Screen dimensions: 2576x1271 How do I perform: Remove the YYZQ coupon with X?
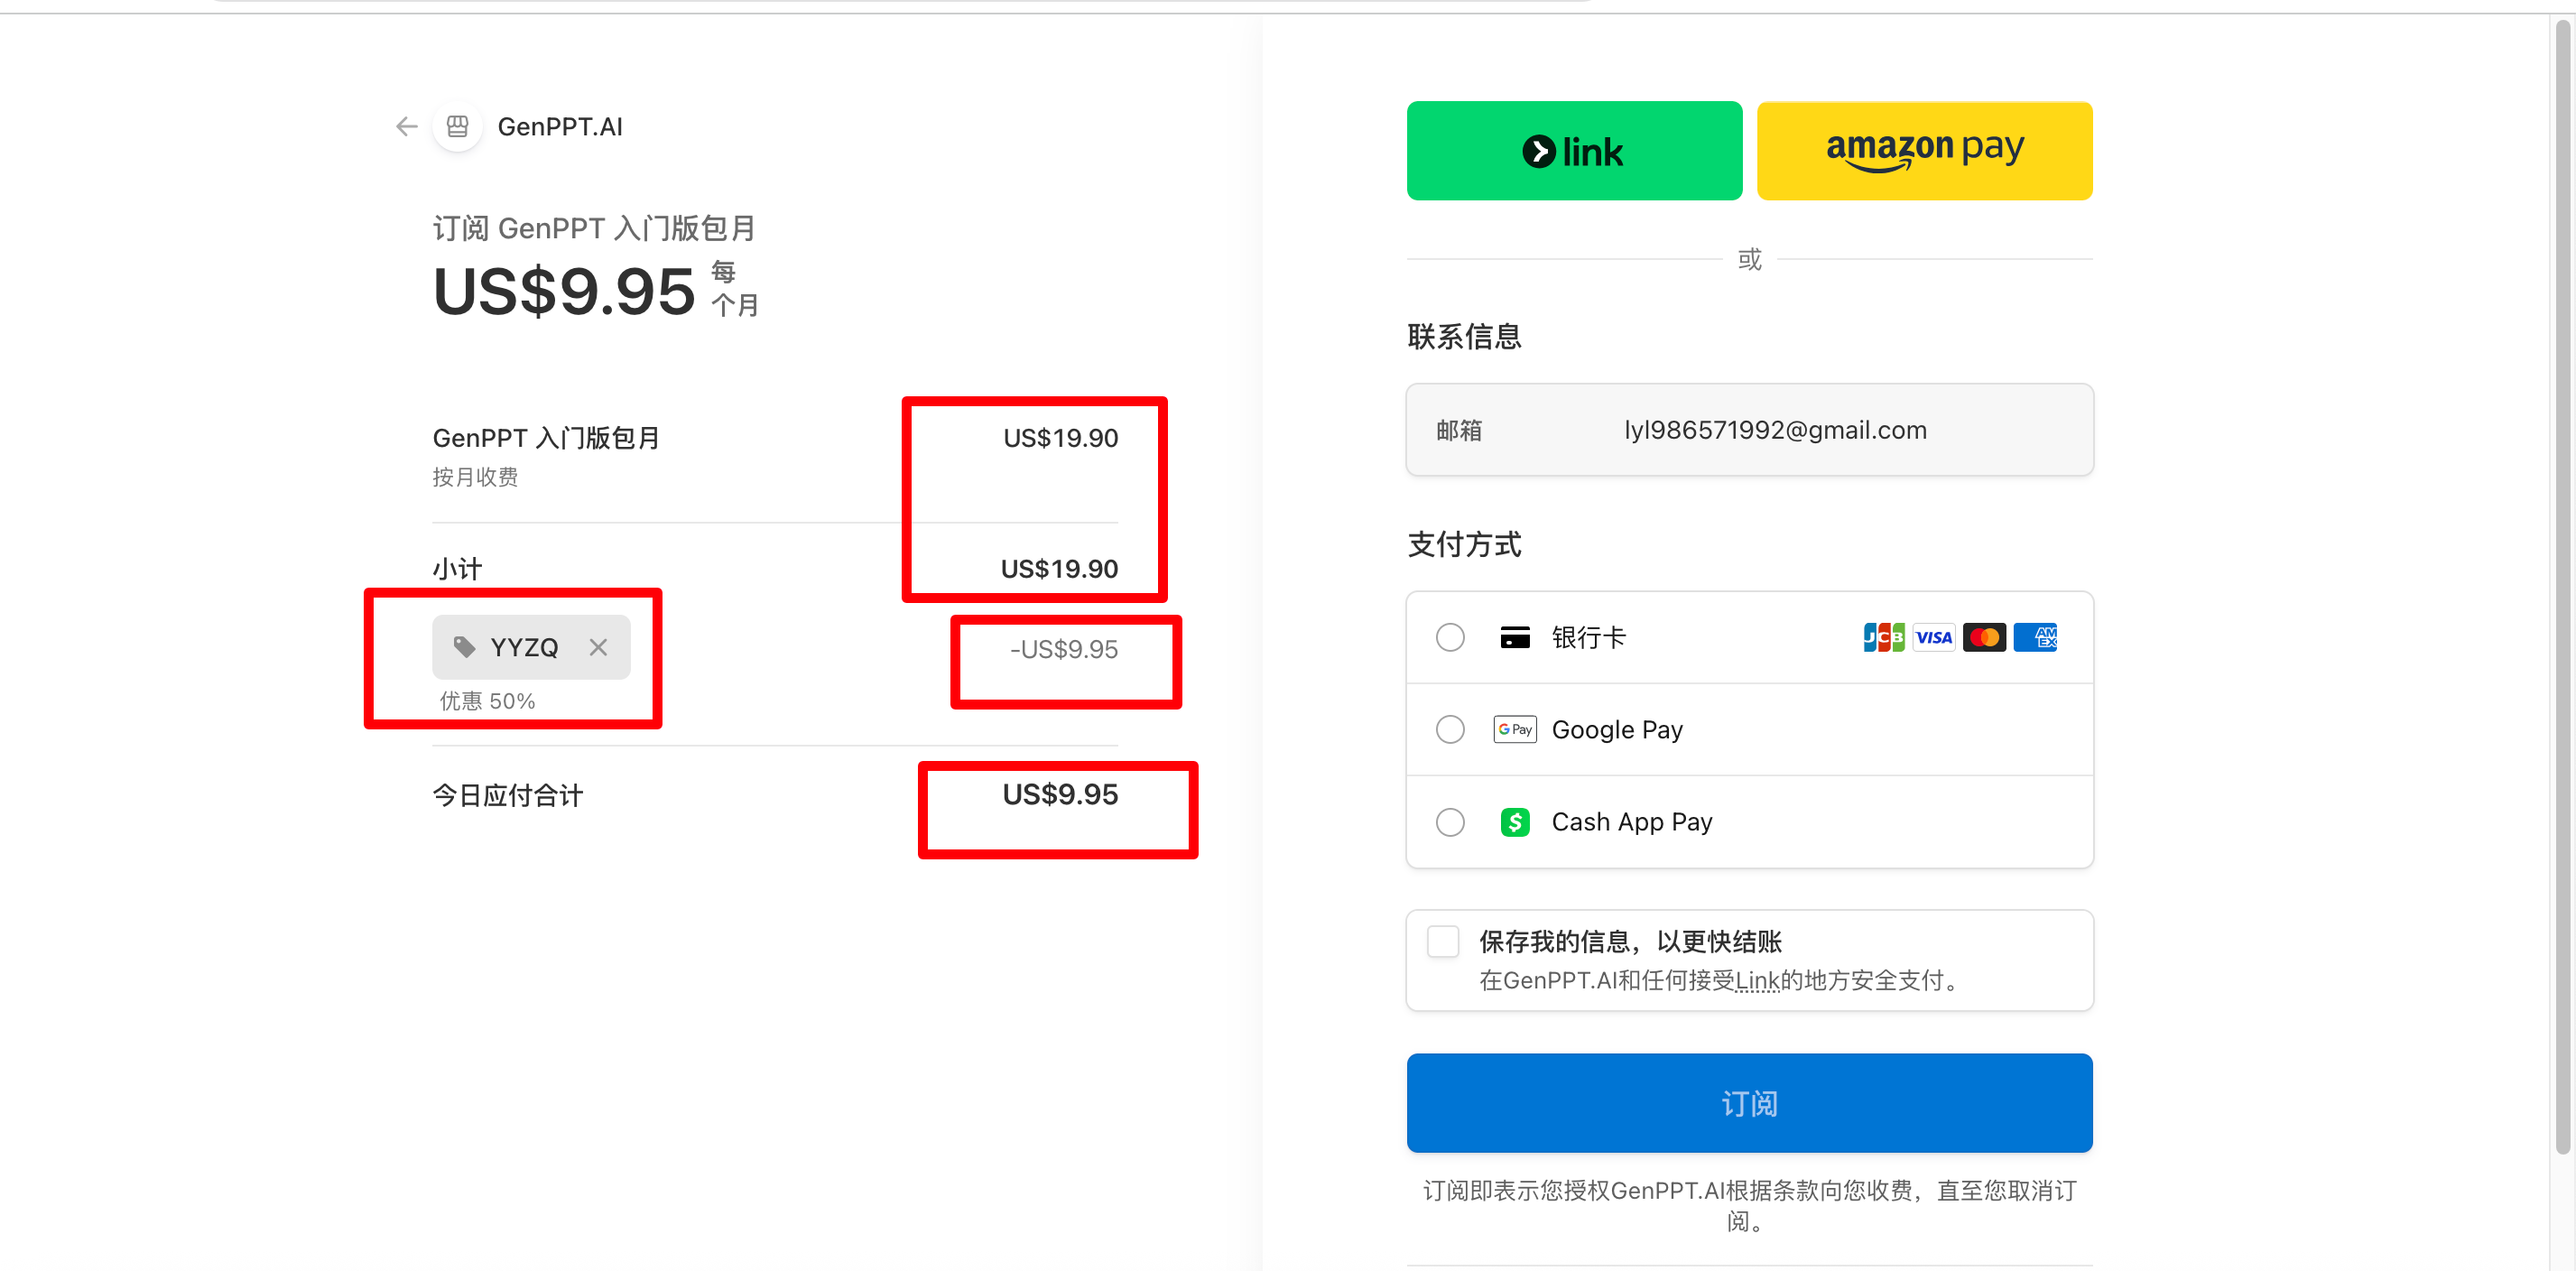tap(598, 647)
